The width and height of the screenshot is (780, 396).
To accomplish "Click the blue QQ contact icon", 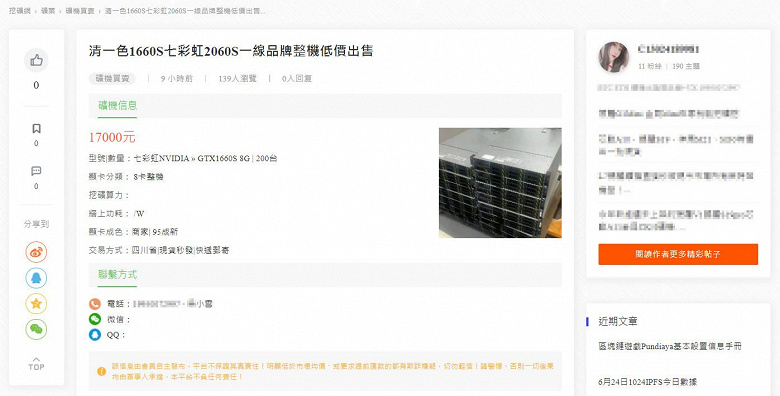I will [95, 335].
